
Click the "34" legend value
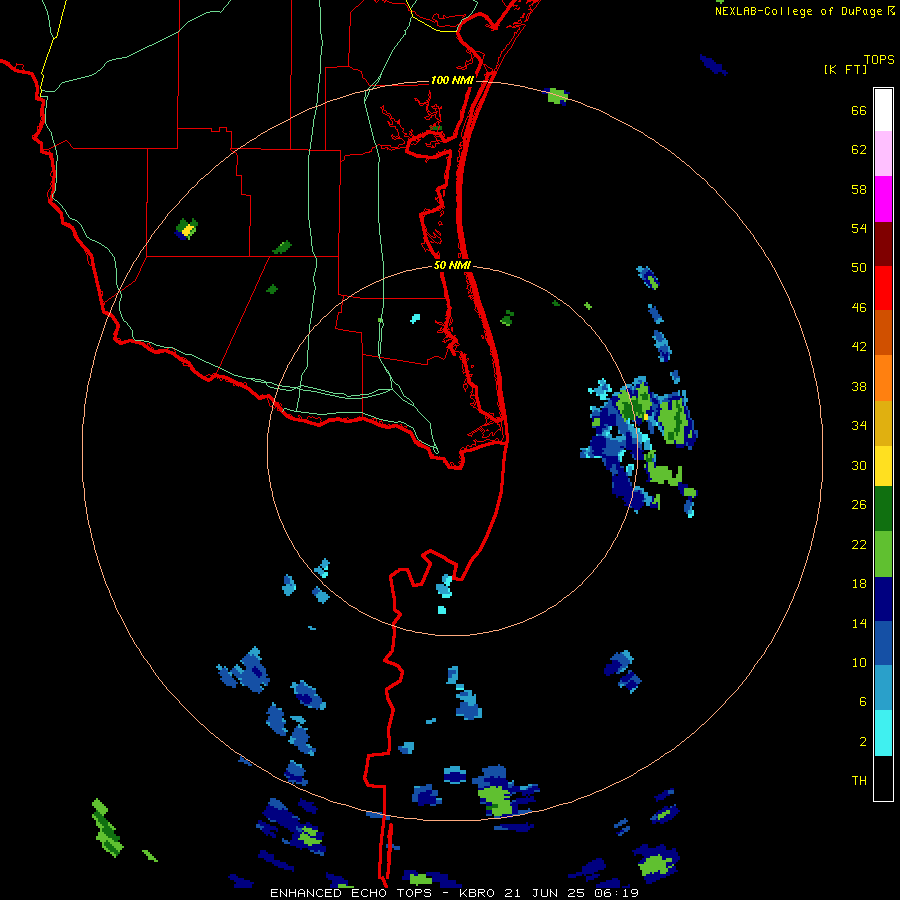(x=859, y=426)
